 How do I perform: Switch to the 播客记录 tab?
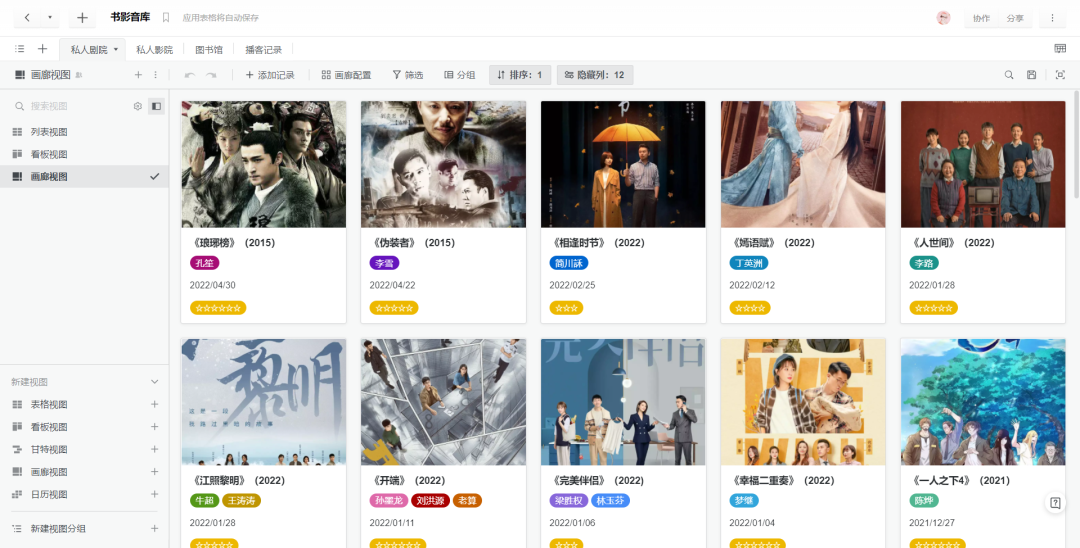tap(264, 50)
